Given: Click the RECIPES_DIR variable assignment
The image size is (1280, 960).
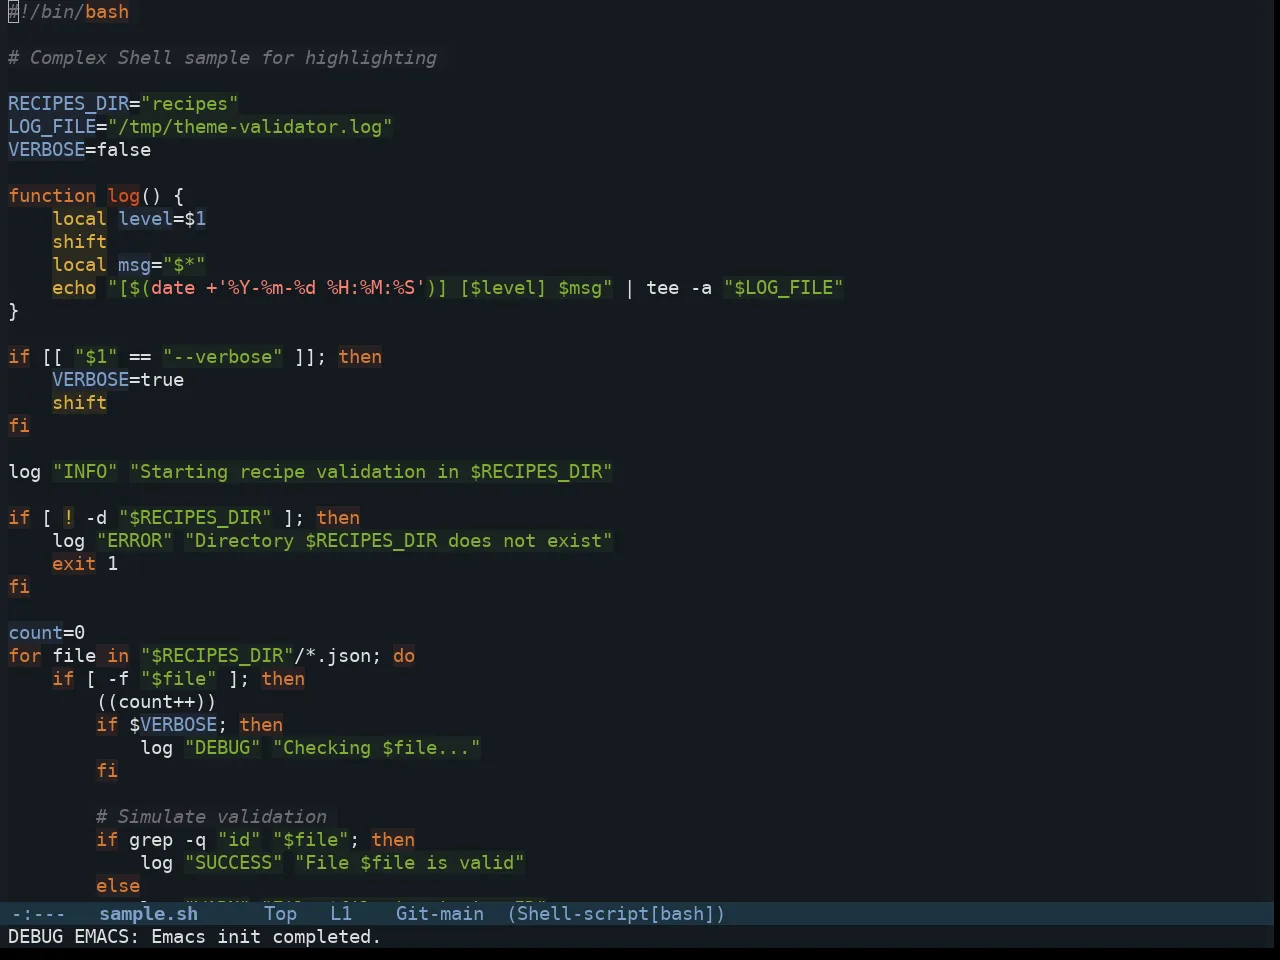Looking at the screenshot, I should tap(123, 104).
